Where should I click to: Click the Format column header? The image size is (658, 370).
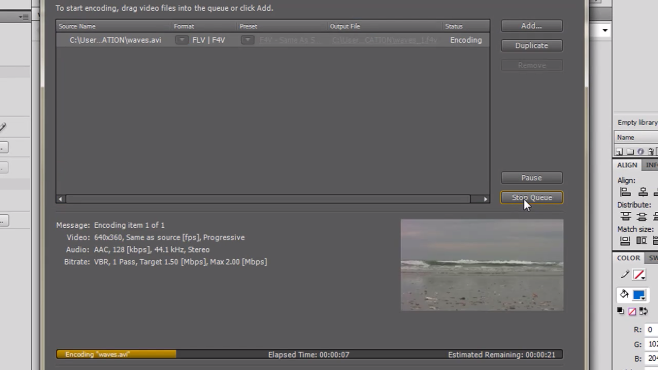tap(184, 26)
